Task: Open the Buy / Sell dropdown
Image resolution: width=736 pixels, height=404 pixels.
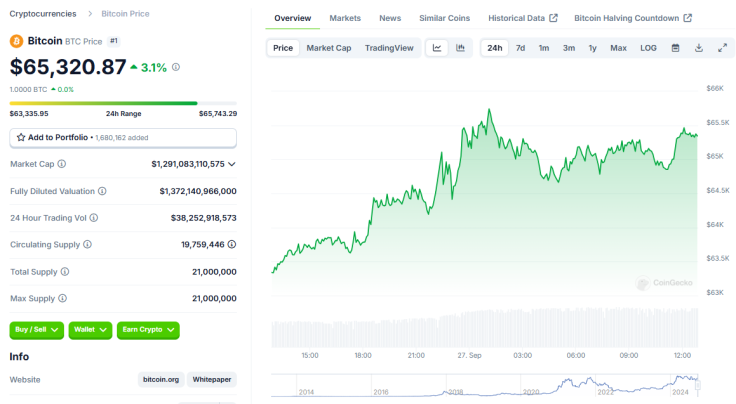Action: (x=37, y=330)
